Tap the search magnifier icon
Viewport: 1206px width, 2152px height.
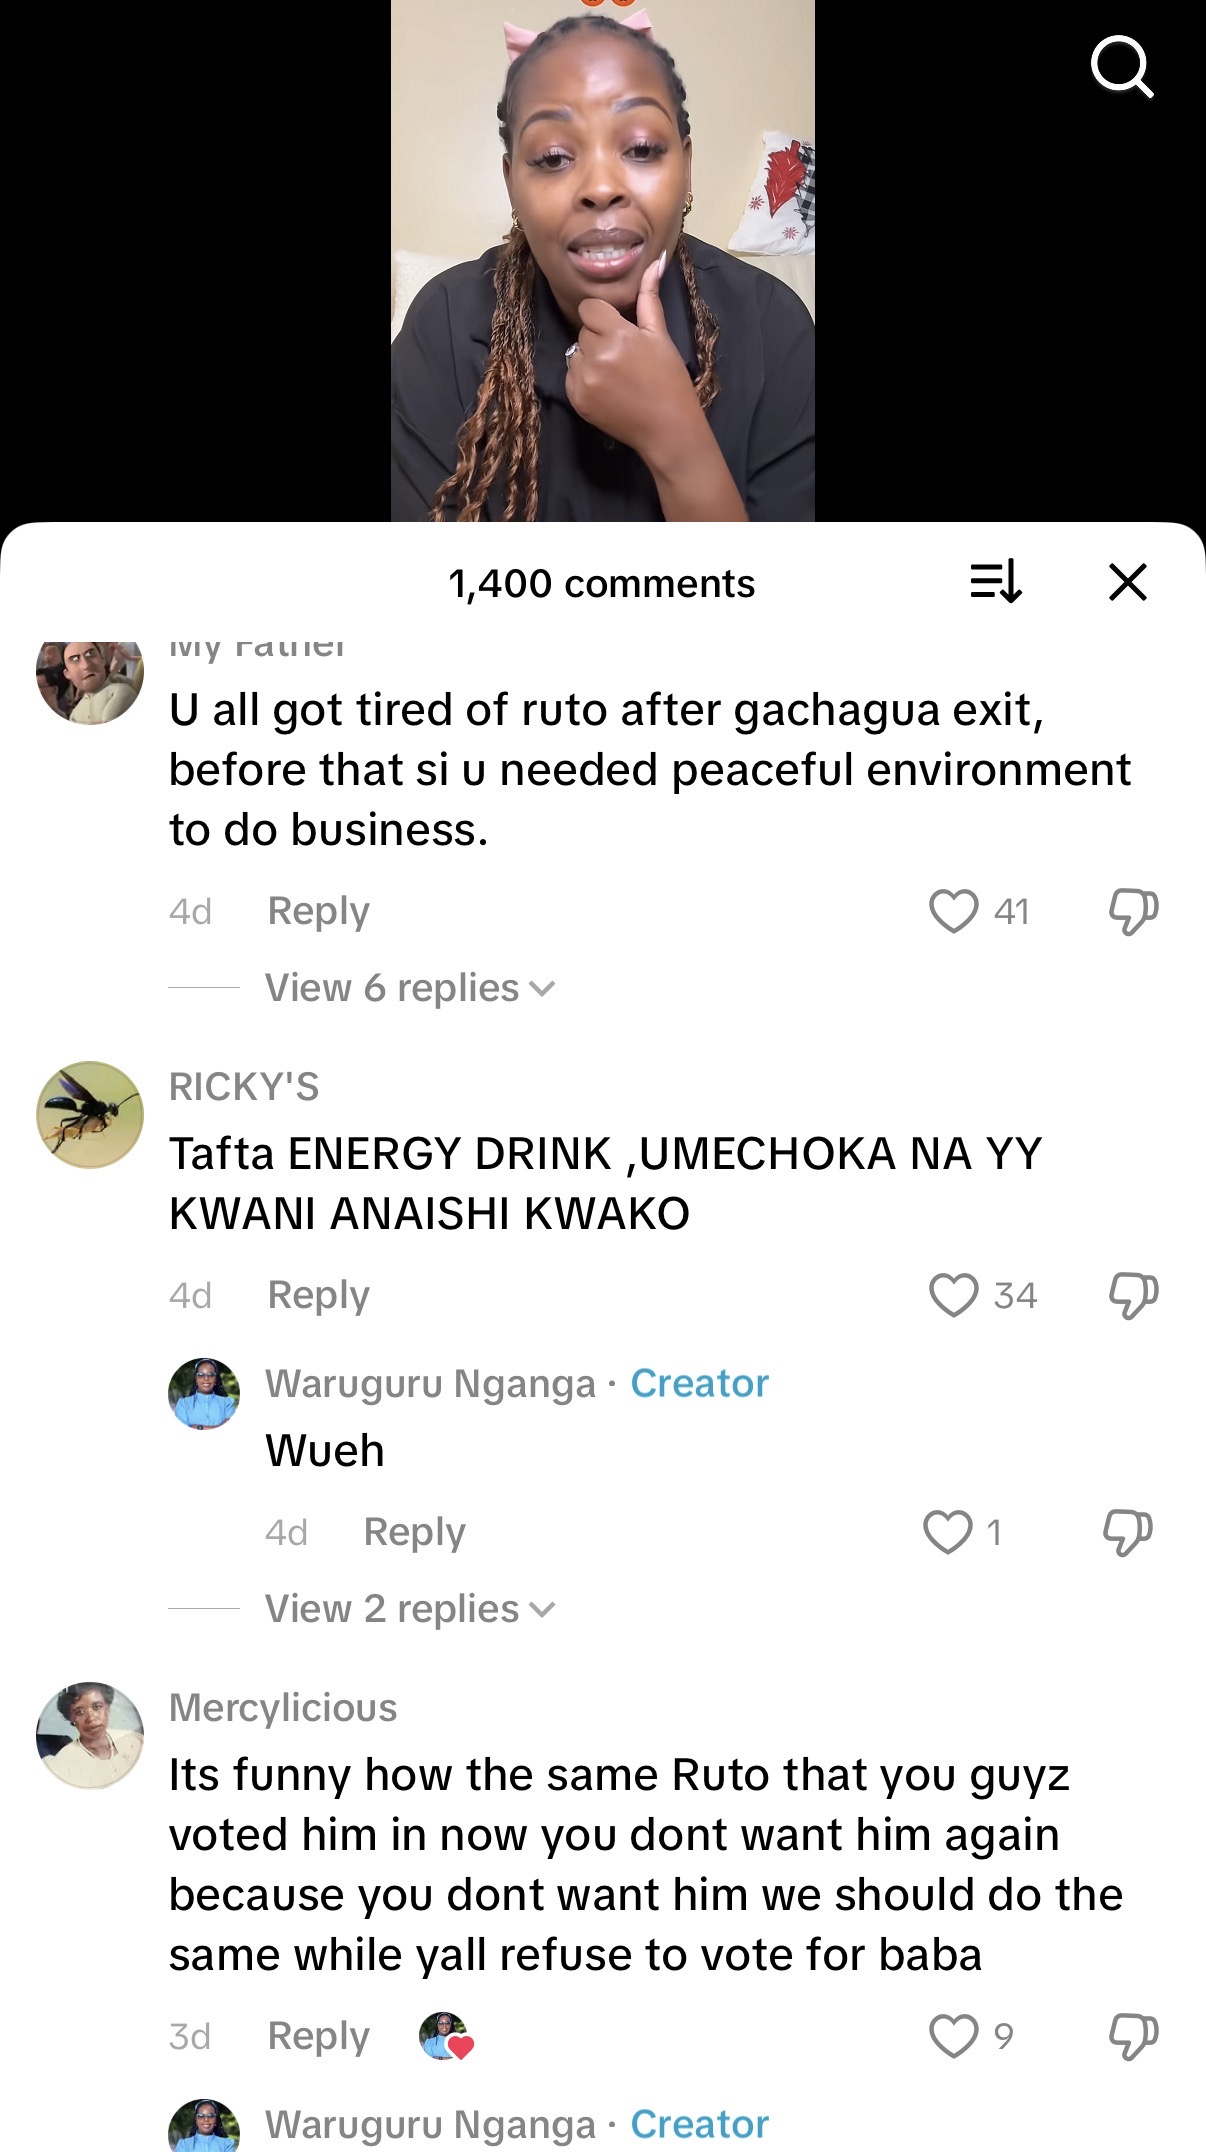click(x=1122, y=66)
